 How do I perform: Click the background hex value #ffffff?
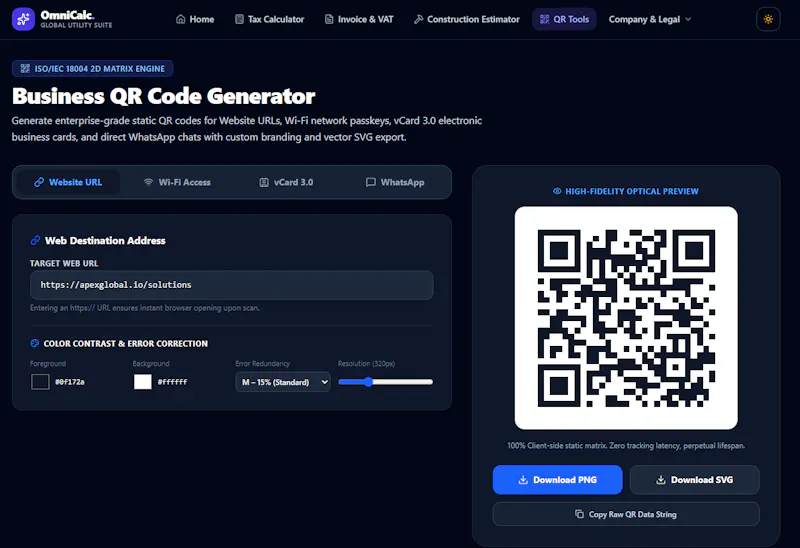click(172, 382)
